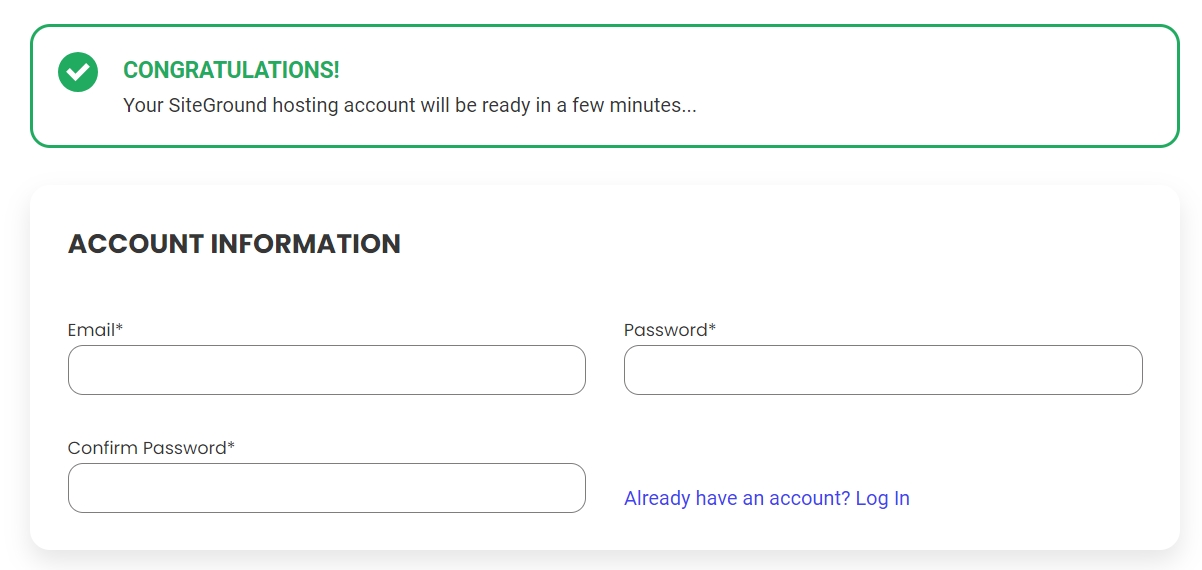Click the green checkmark success icon
This screenshot has height=570, width=1202.
pos(78,72)
